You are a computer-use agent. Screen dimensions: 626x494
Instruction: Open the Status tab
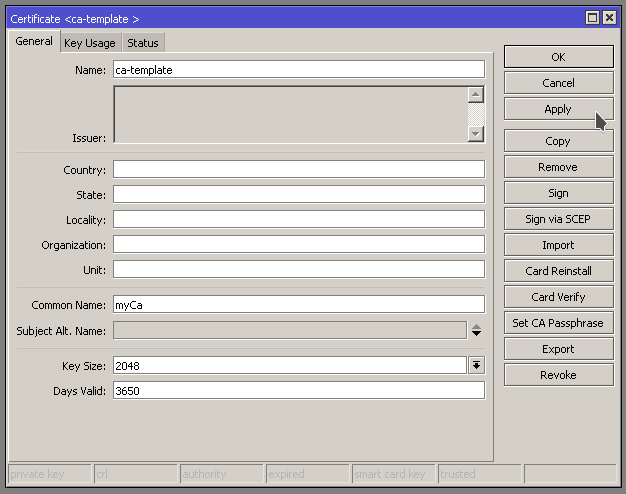(143, 43)
